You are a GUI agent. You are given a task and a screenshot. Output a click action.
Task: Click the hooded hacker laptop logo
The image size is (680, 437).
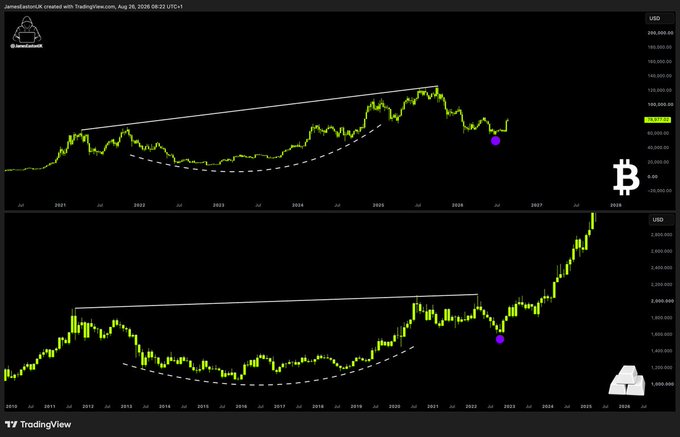[x=27, y=32]
